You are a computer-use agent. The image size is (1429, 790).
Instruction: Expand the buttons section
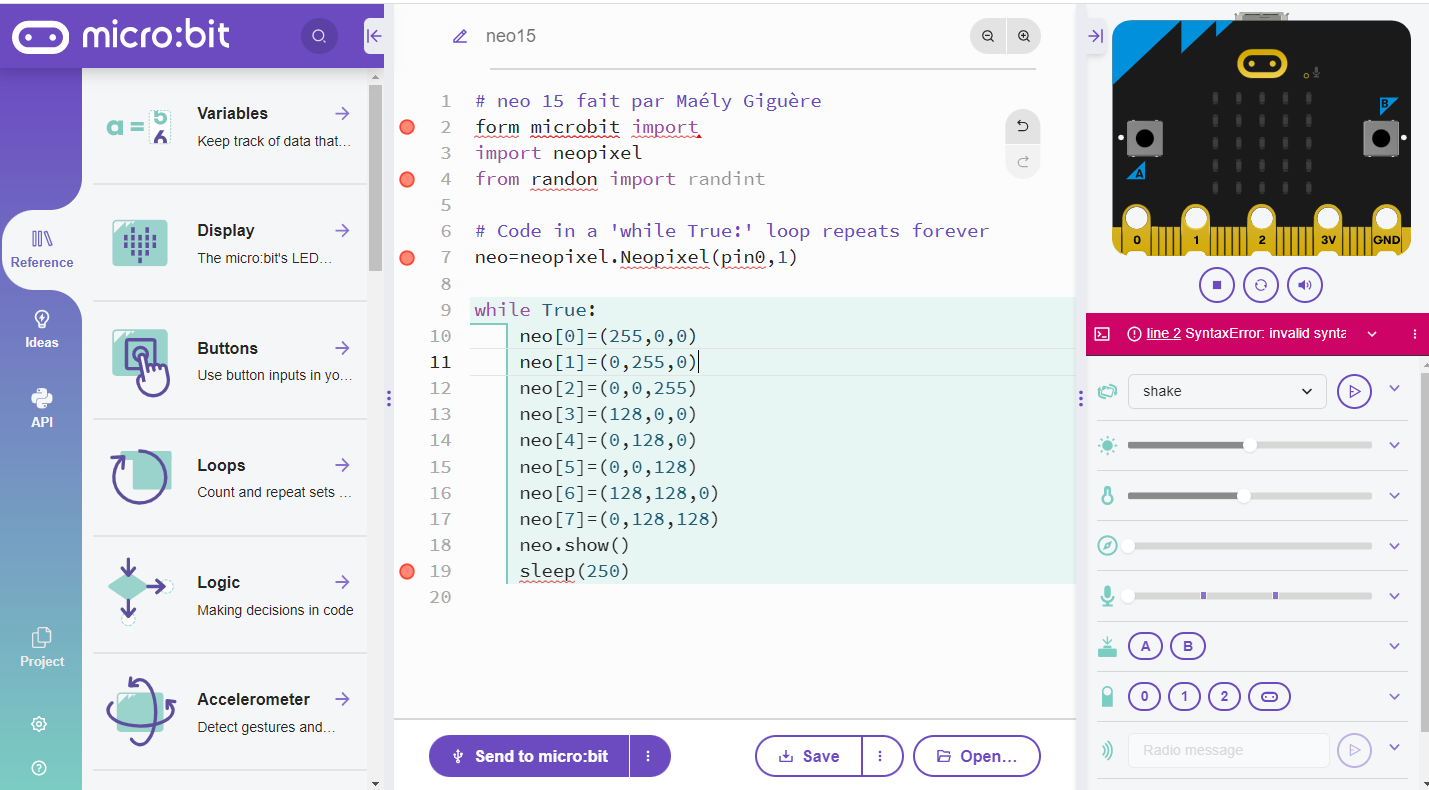pyautogui.click(x=1395, y=646)
